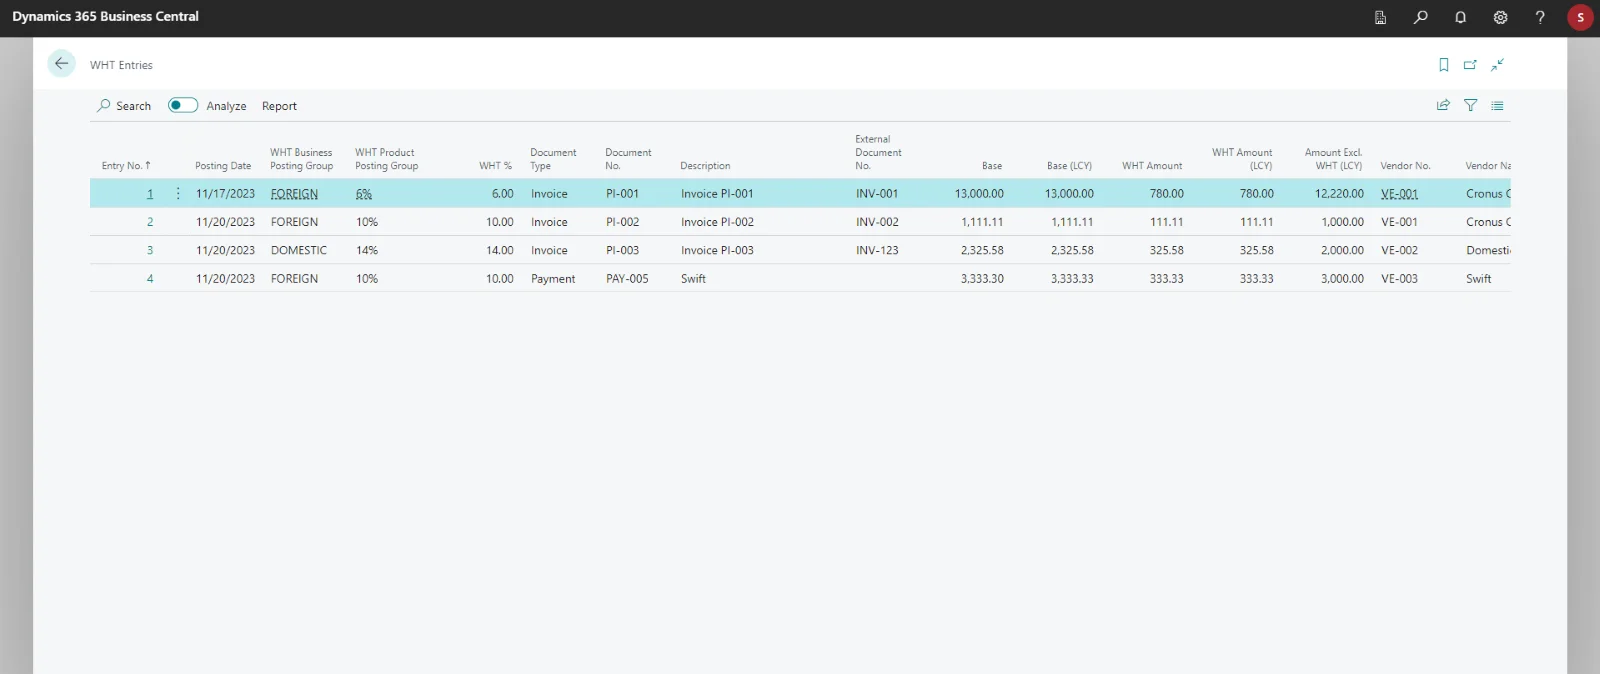Viewport: 1600px width, 674px height.
Task: Go back using the back arrow
Action: [x=61, y=64]
